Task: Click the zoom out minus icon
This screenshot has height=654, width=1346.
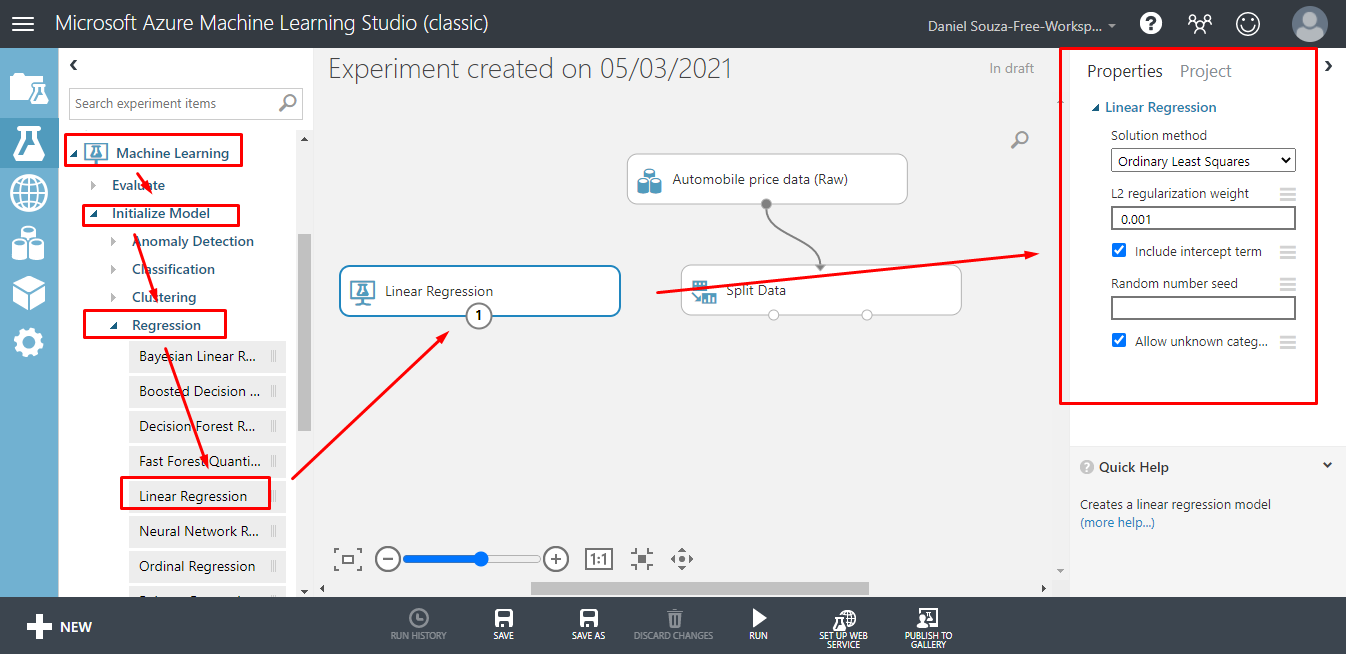Action: click(x=388, y=559)
